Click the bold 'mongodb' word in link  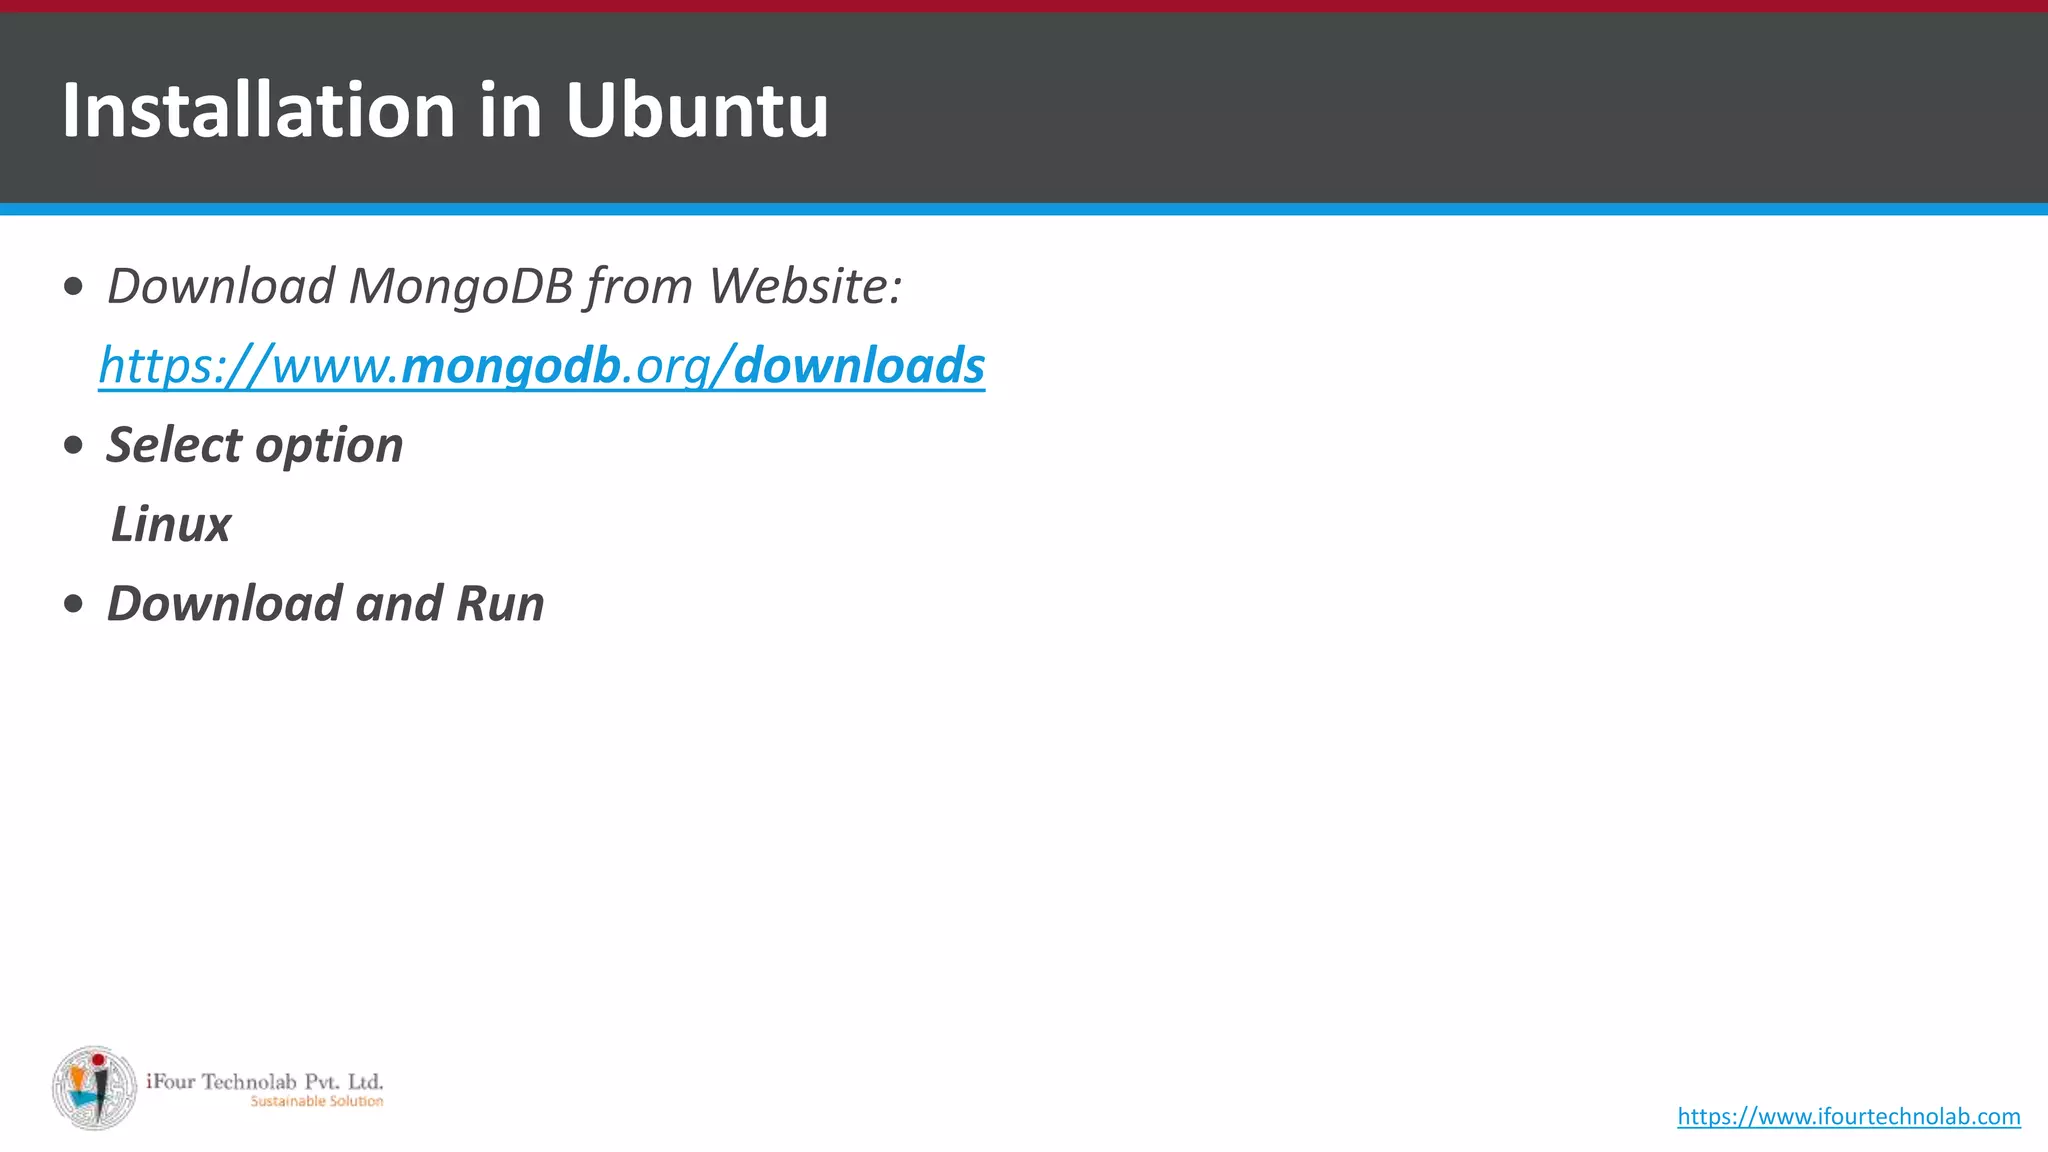[x=510, y=365]
